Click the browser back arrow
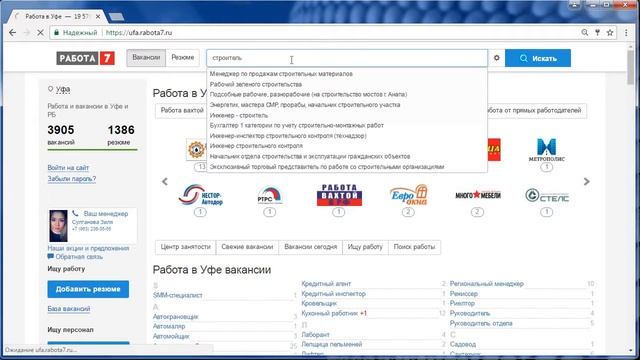This screenshot has height=360, width=640. point(13,33)
